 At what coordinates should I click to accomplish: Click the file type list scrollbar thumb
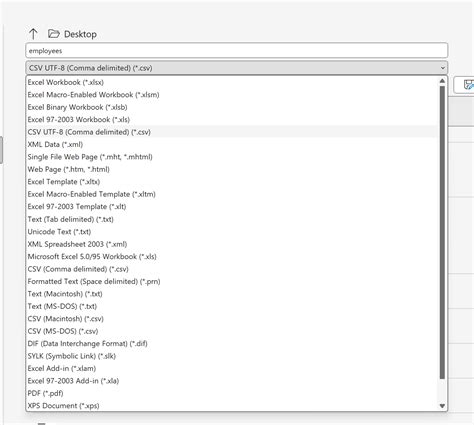tap(442, 232)
